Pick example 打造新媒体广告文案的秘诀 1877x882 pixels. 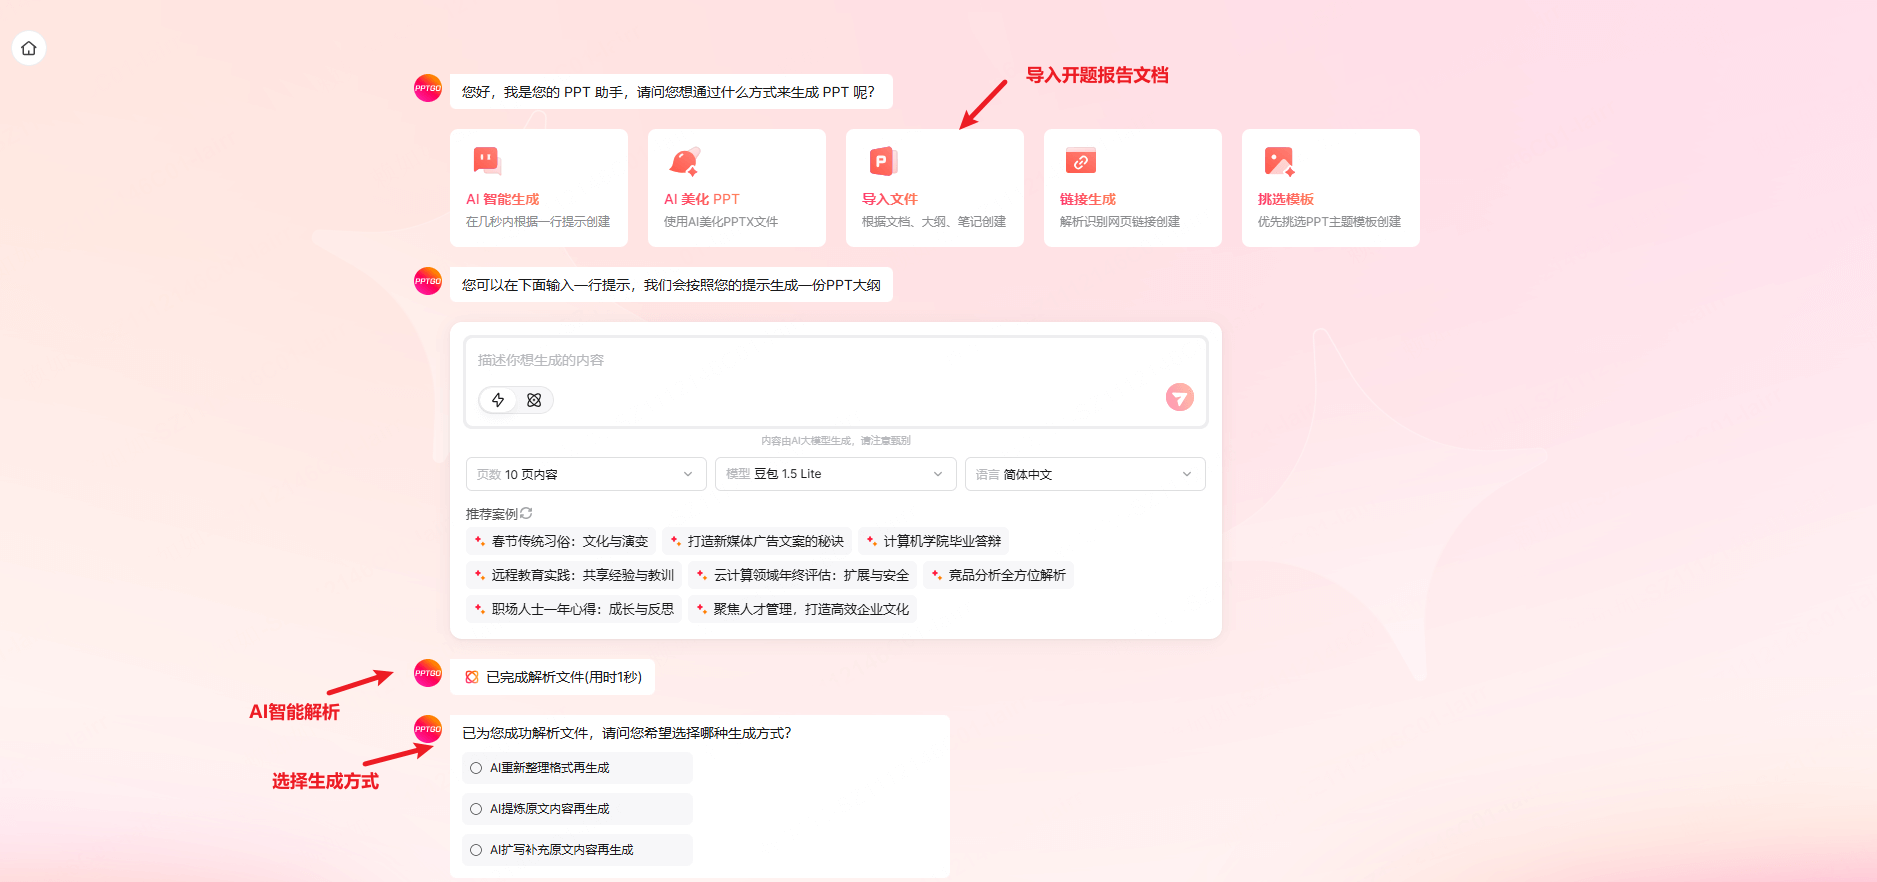pos(757,541)
